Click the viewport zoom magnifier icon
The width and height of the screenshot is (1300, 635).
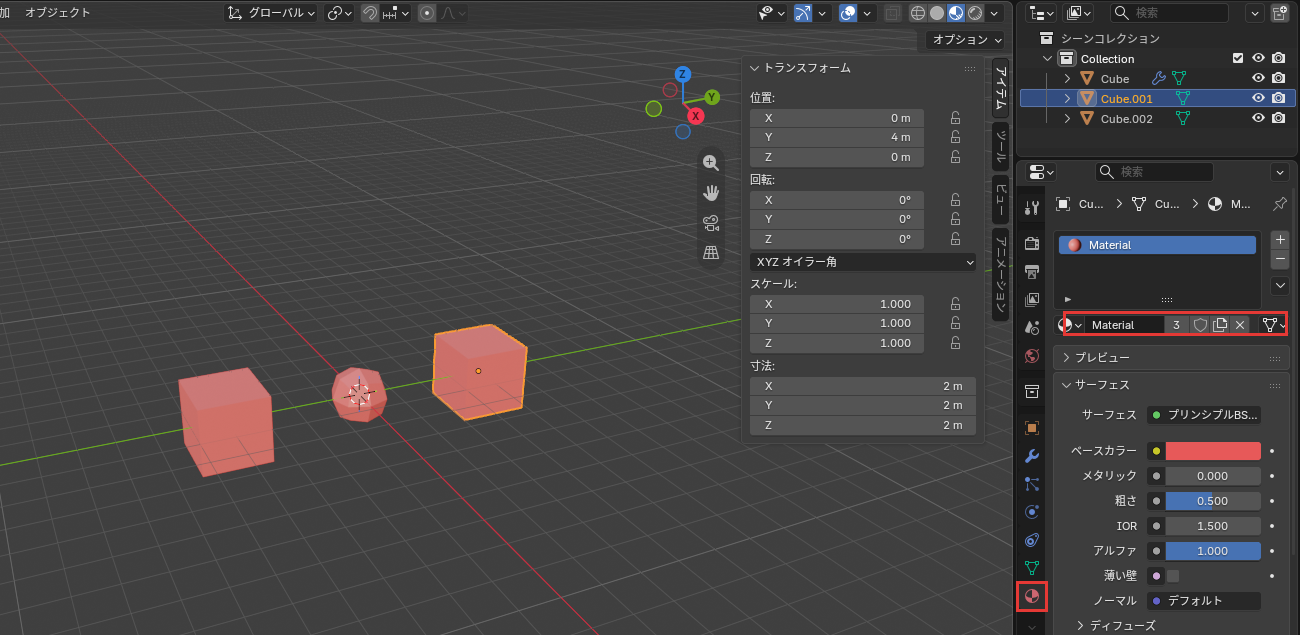coord(711,163)
